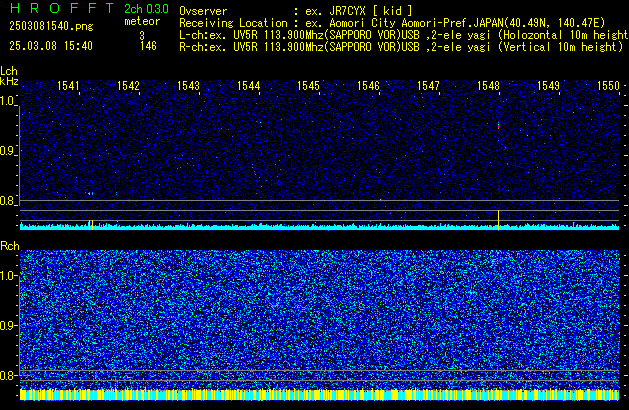Click the 1544 time marker
The width and height of the screenshot is (629, 410).
pos(248,86)
